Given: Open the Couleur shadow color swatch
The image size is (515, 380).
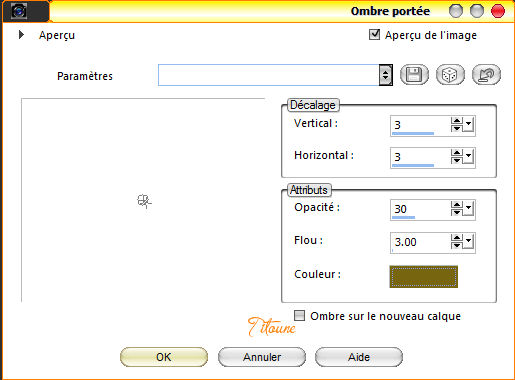Looking at the screenshot, I should pos(424,276).
